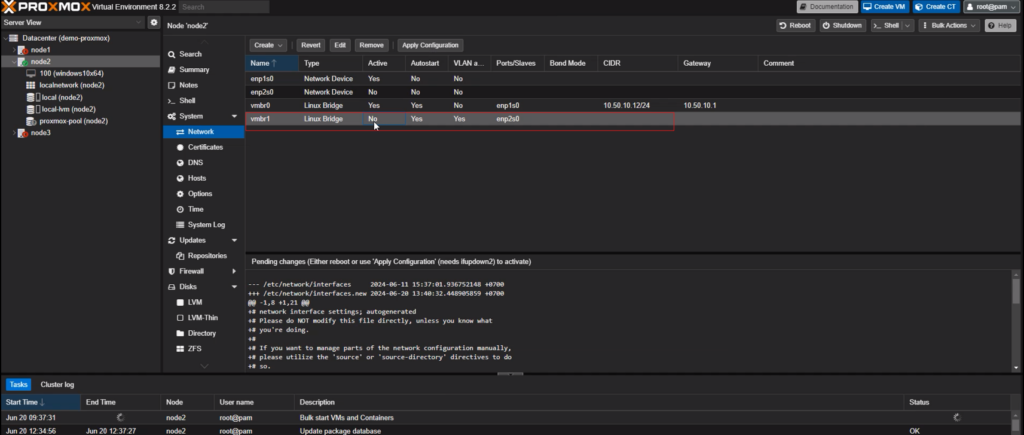Viewport: 1024px width, 435px height.
Task: Click the proxmox-pool storage icon
Action: point(32,121)
